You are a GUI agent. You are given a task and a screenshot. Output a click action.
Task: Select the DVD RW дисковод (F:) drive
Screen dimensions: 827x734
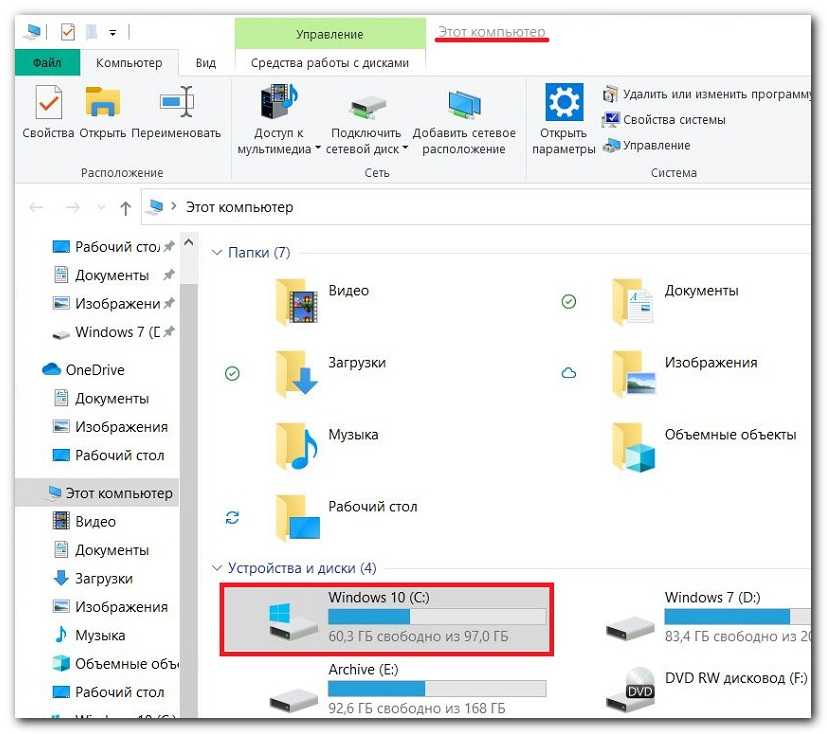(x=707, y=691)
